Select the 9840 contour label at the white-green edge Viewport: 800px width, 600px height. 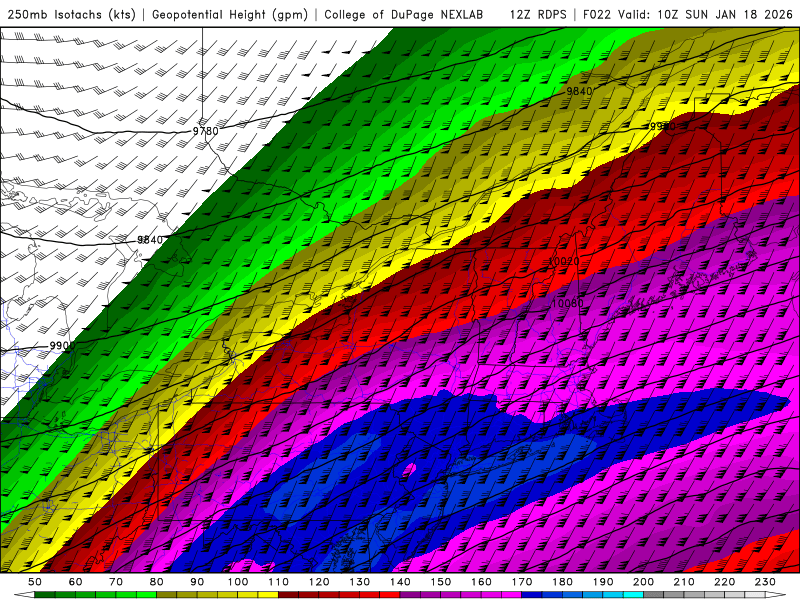click(150, 240)
